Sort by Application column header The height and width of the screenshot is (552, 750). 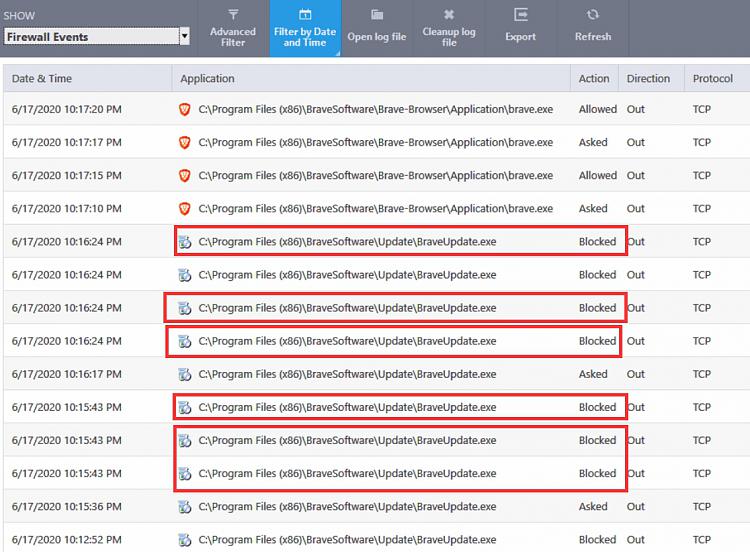coord(371,78)
